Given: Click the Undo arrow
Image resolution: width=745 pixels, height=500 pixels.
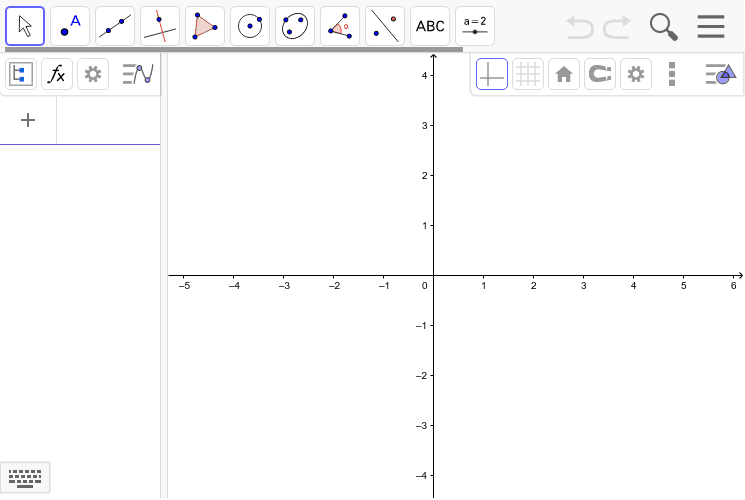Looking at the screenshot, I should click(x=580, y=27).
